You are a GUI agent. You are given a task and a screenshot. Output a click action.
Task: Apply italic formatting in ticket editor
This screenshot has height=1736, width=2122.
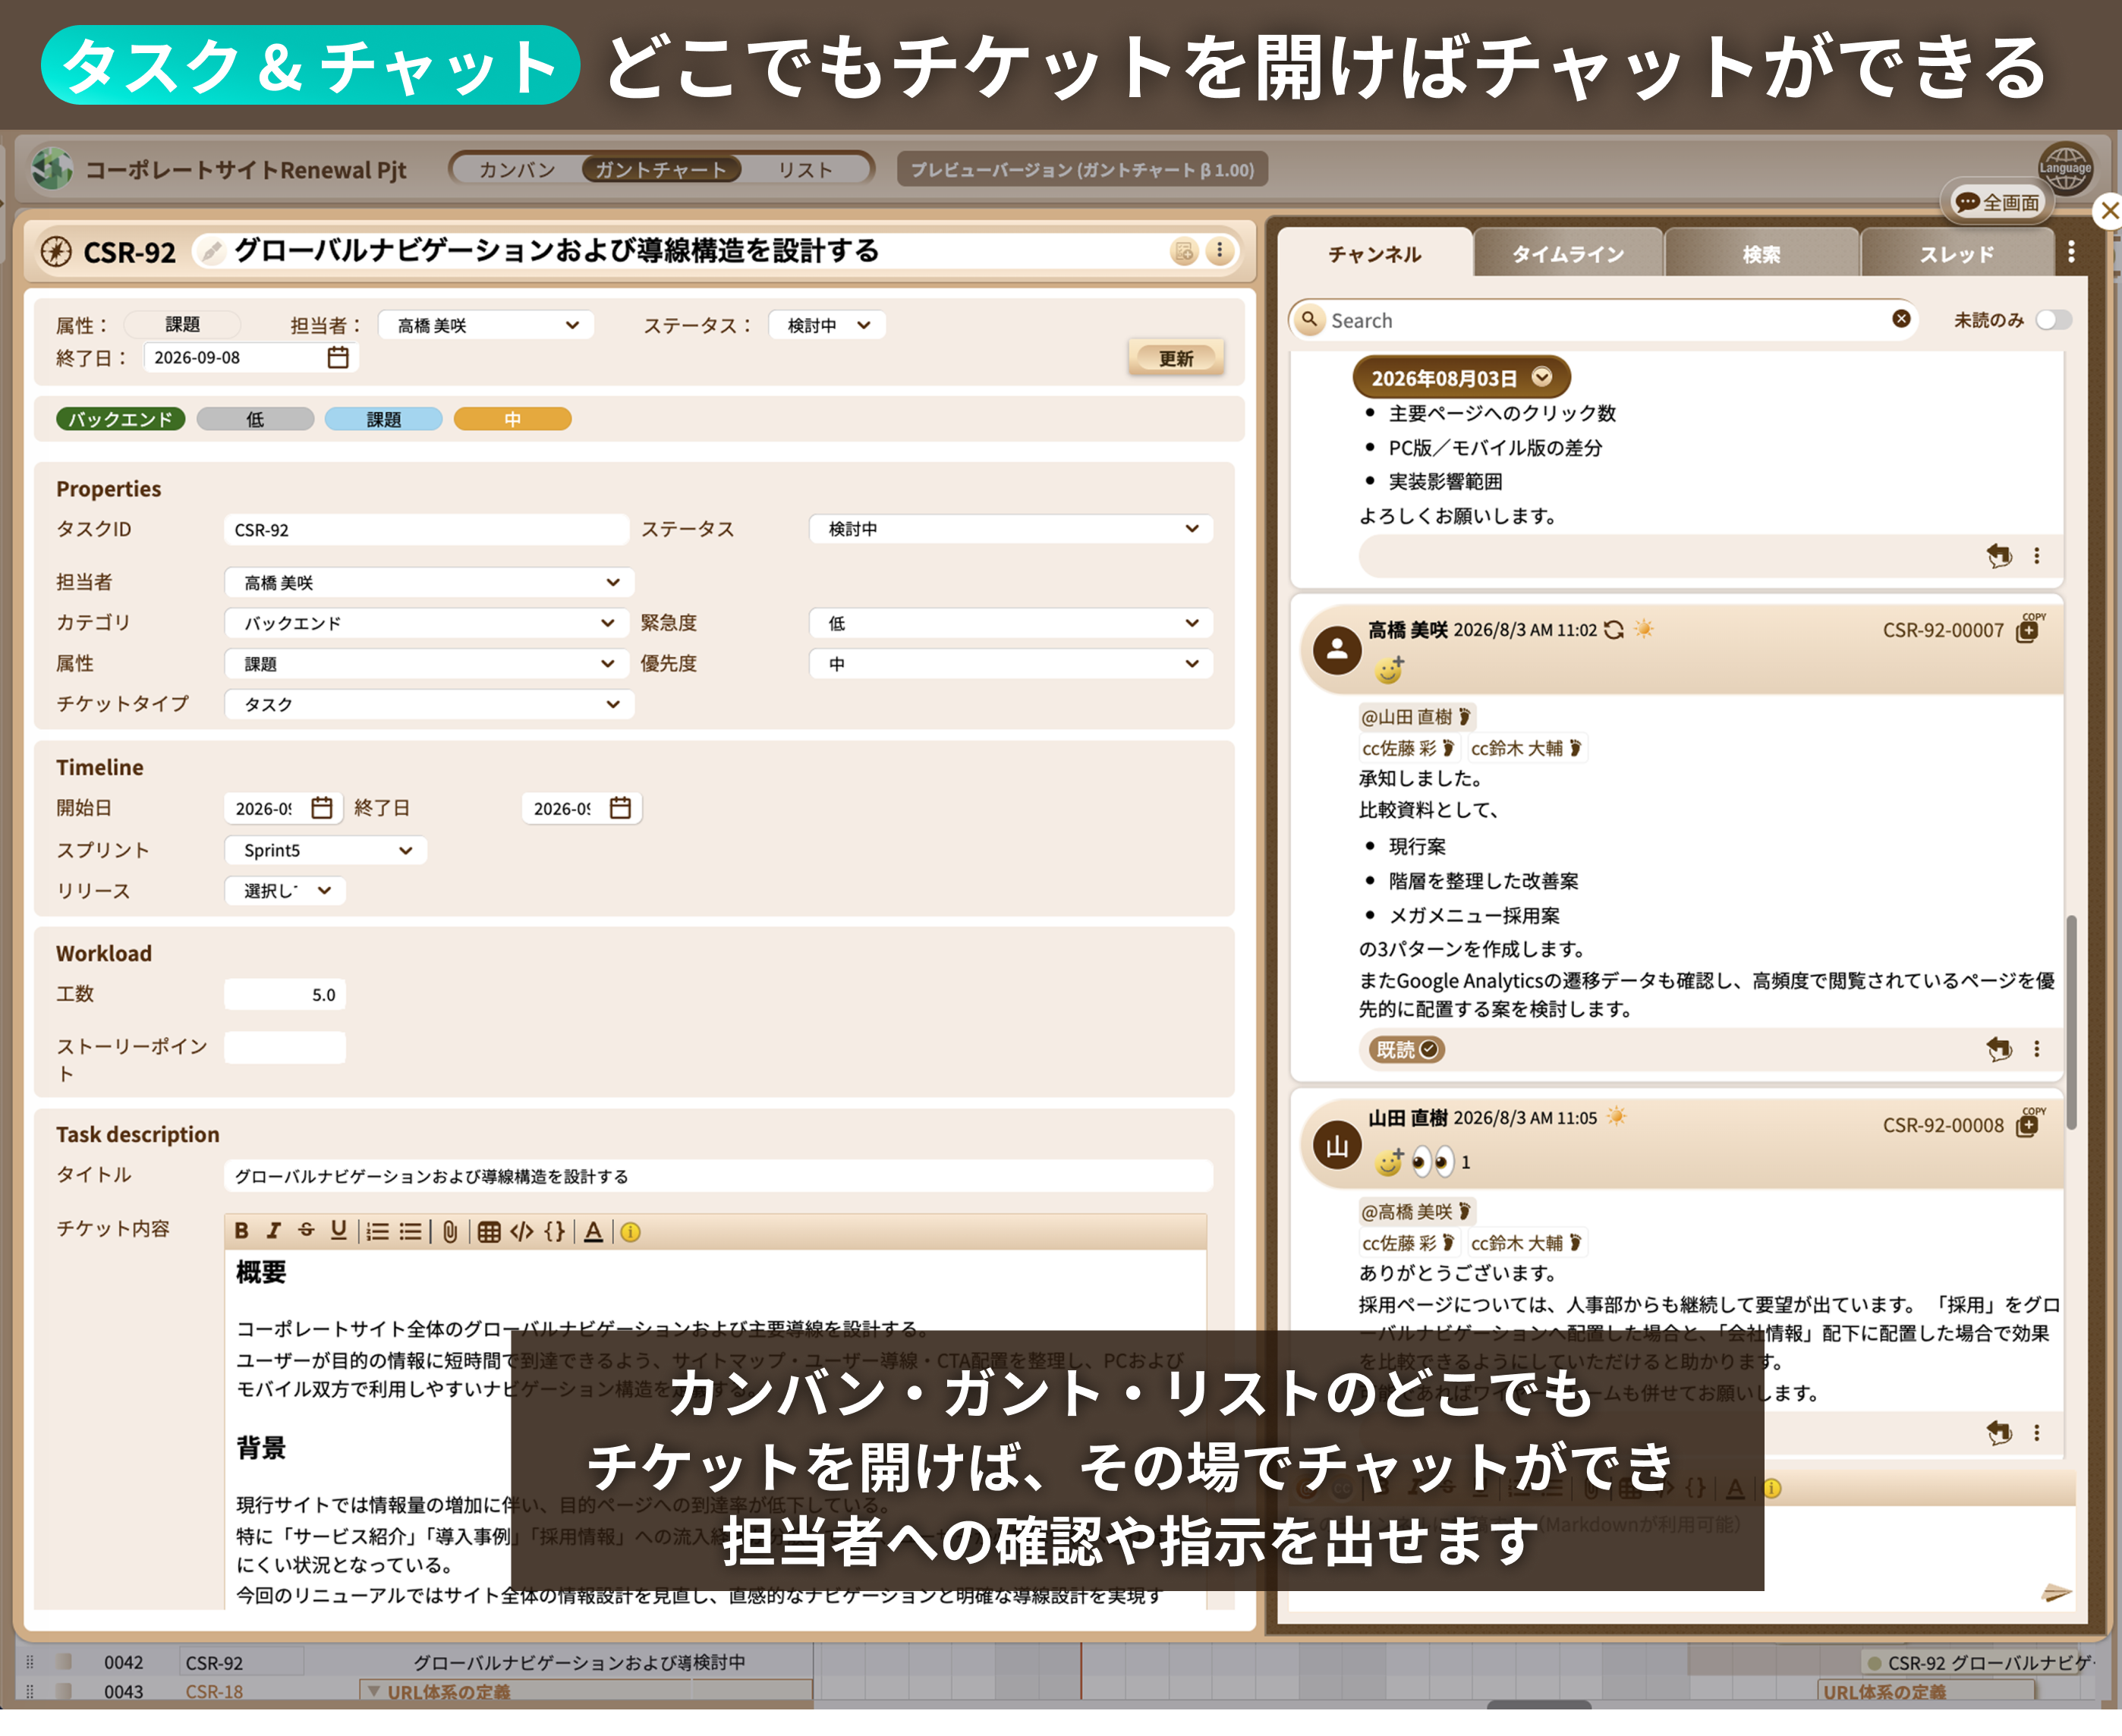273,1231
